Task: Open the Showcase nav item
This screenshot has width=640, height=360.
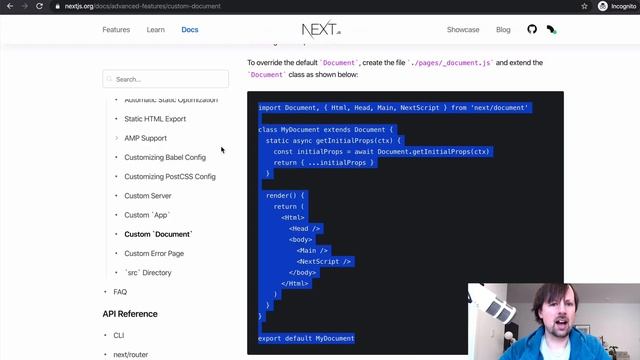Action: pos(463,30)
